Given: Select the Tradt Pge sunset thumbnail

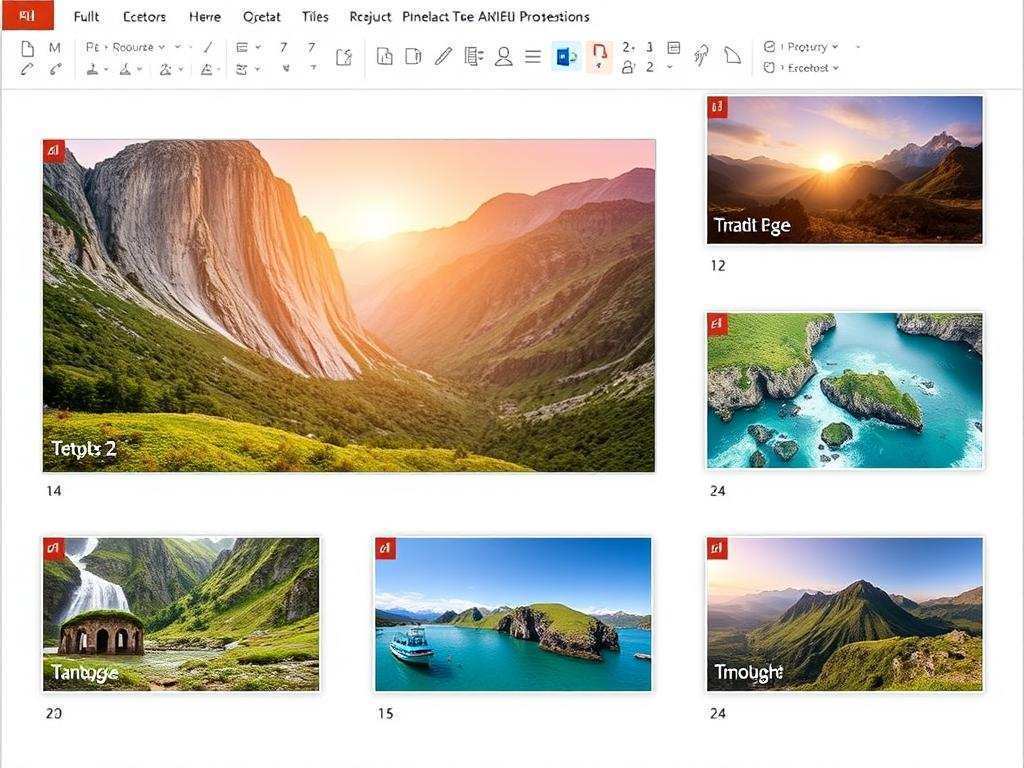Looking at the screenshot, I should [x=844, y=169].
